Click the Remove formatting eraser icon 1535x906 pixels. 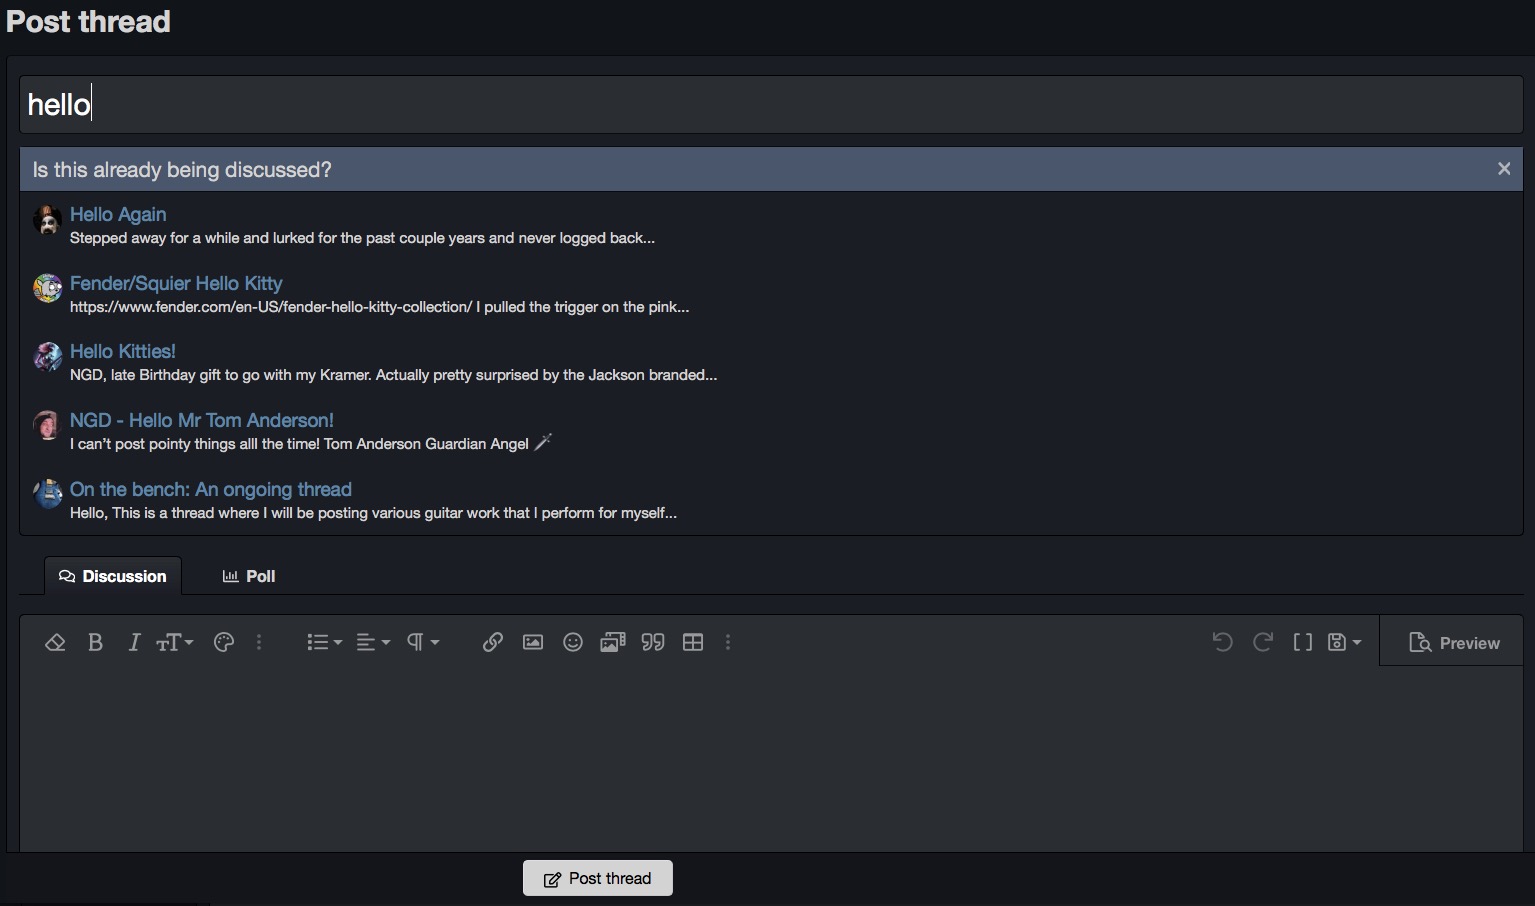pos(55,643)
